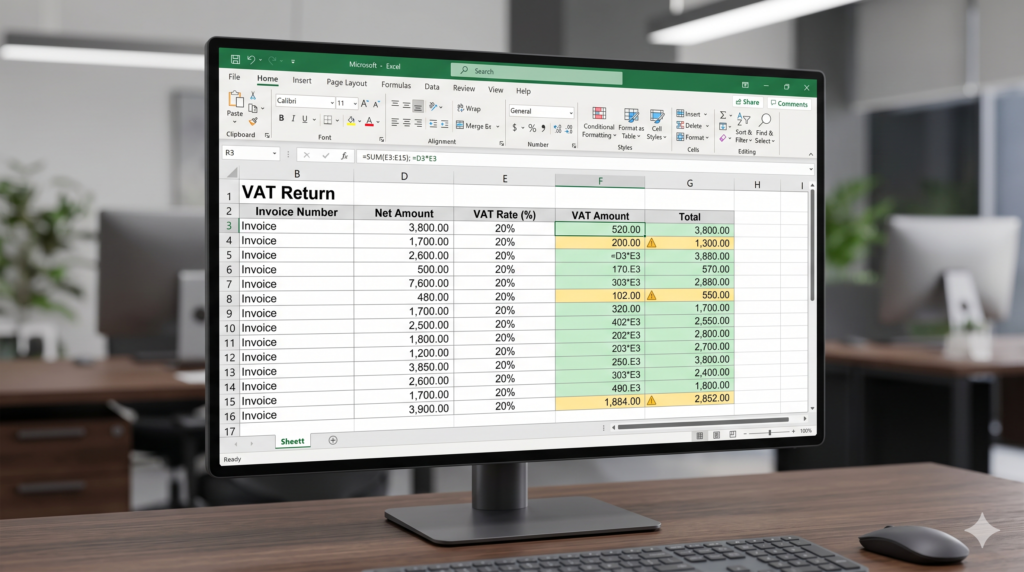Apply the Percent Style format
This screenshot has width=1024, height=572.
click(x=532, y=128)
